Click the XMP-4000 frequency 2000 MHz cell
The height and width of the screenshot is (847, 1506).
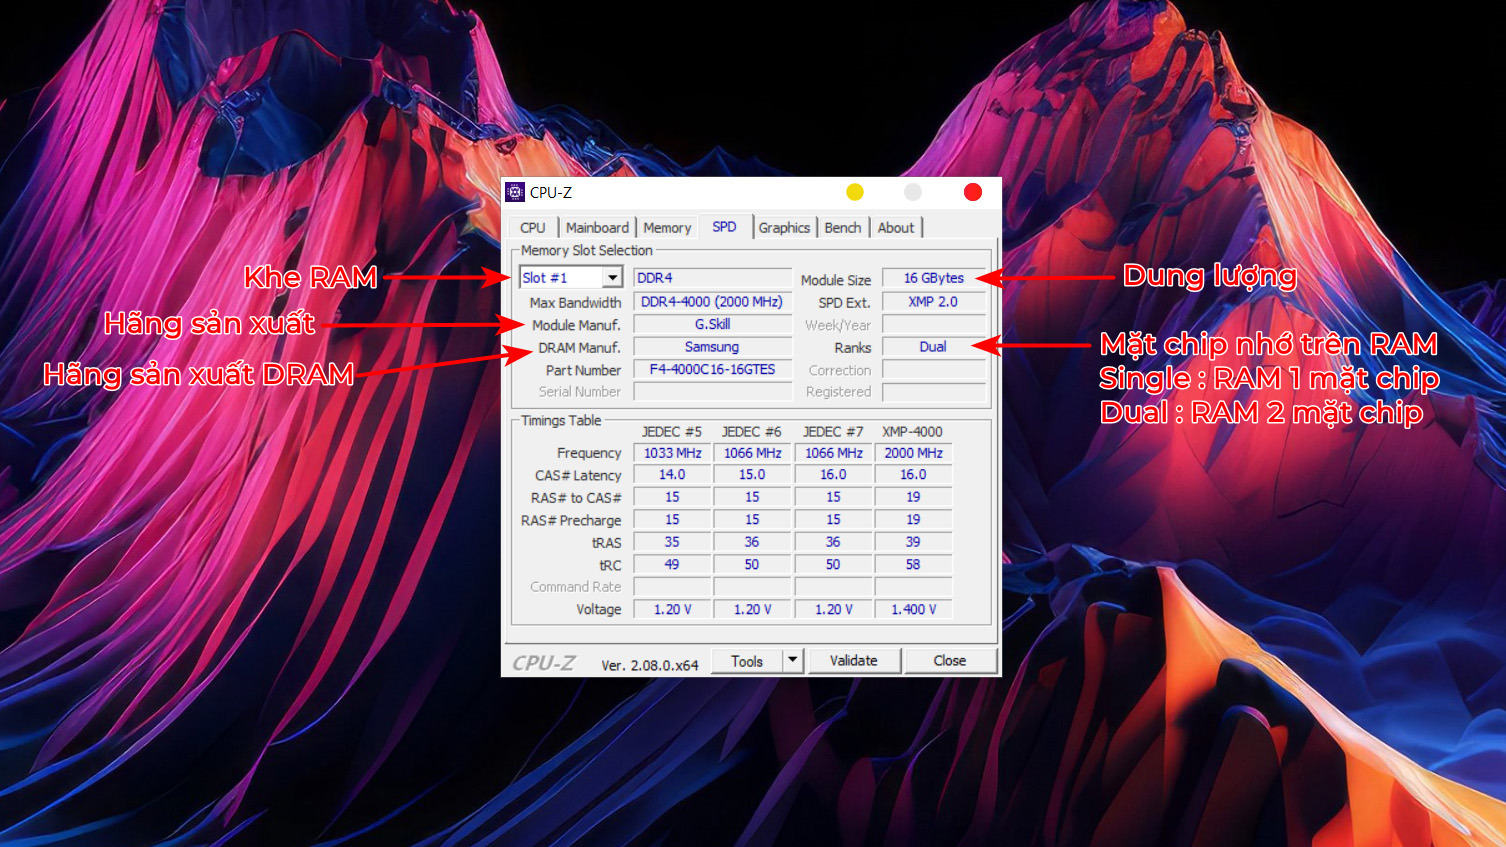click(913, 453)
